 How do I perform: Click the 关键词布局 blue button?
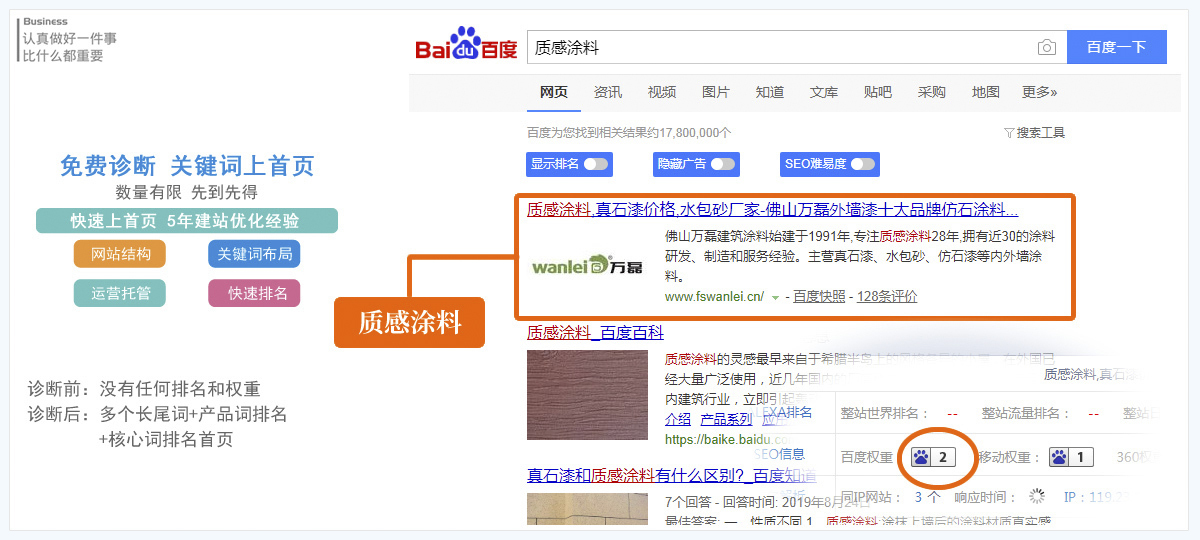coord(254,254)
